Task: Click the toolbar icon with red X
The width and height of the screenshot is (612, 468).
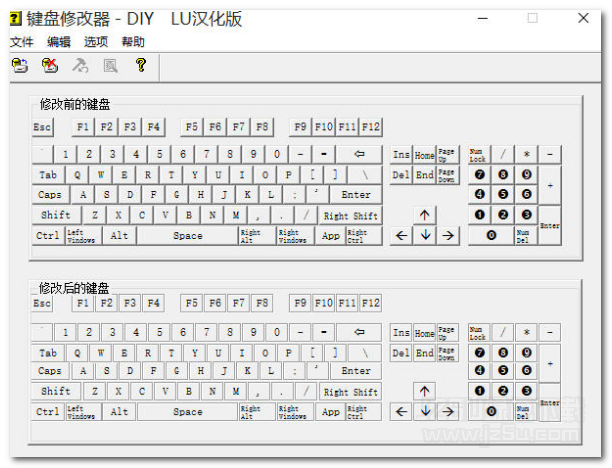Action: (x=50, y=66)
